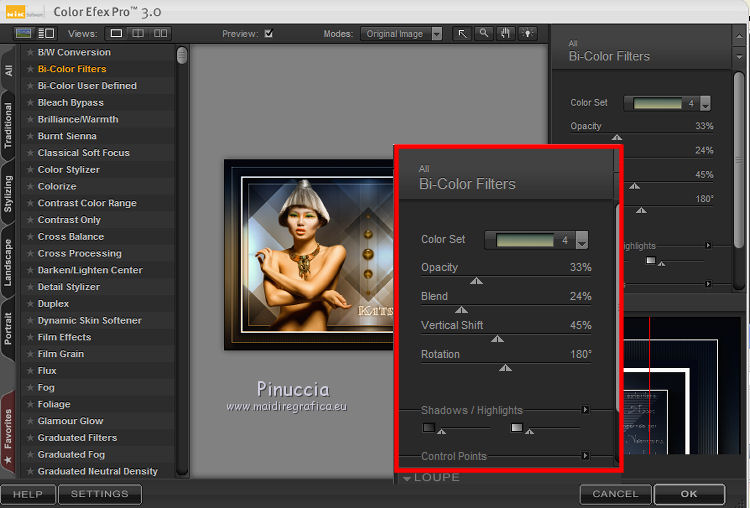The height and width of the screenshot is (508, 750).
Task: Toggle favorite star for Cross Processing
Action: click(x=30, y=253)
